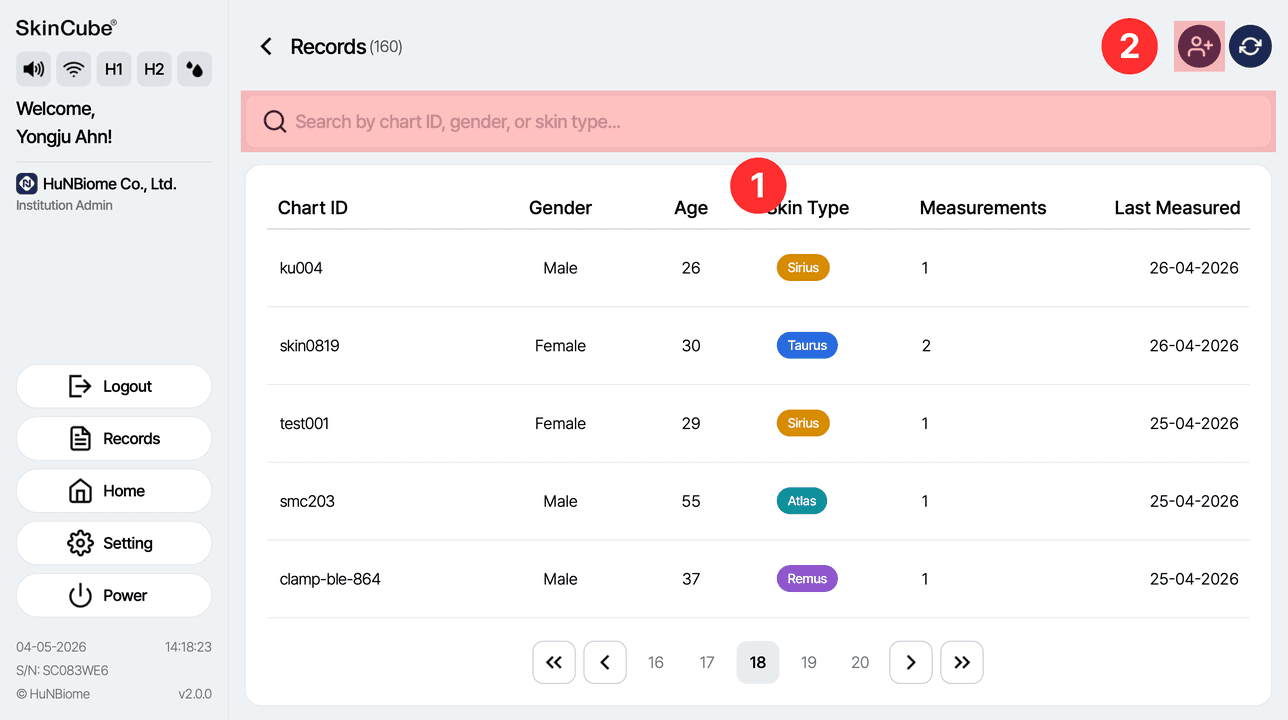Open page 16 of records
1288x720 pixels.
click(x=656, y=662)
